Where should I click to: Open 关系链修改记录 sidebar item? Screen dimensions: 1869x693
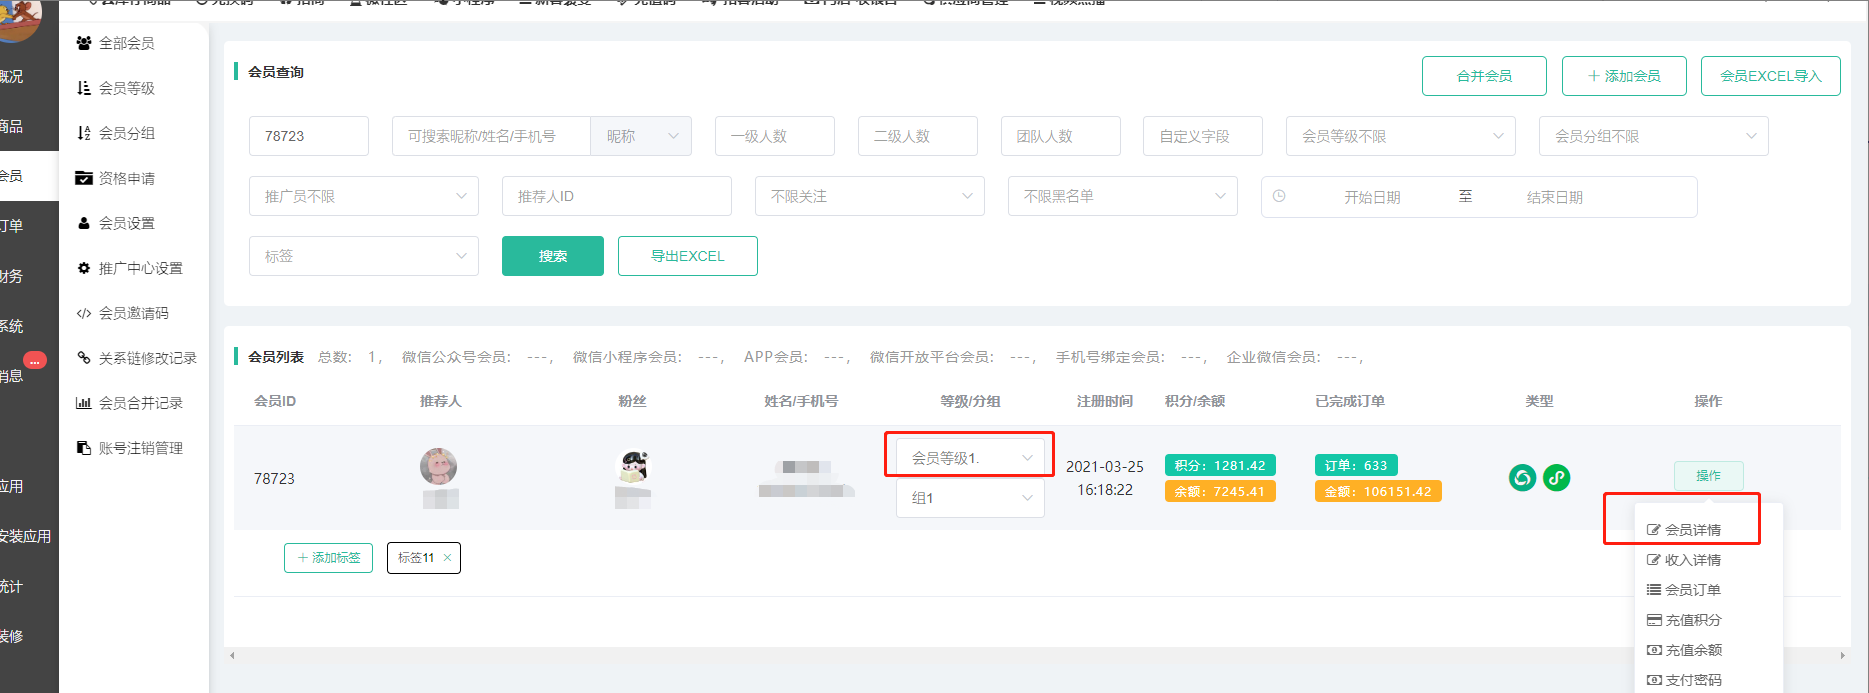click(x=147, y=358)
